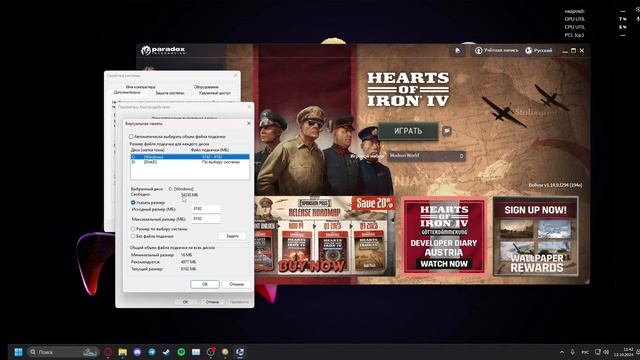Open the Sign Up Now Wallpaper Rewards banner

[x=536, y=236]
